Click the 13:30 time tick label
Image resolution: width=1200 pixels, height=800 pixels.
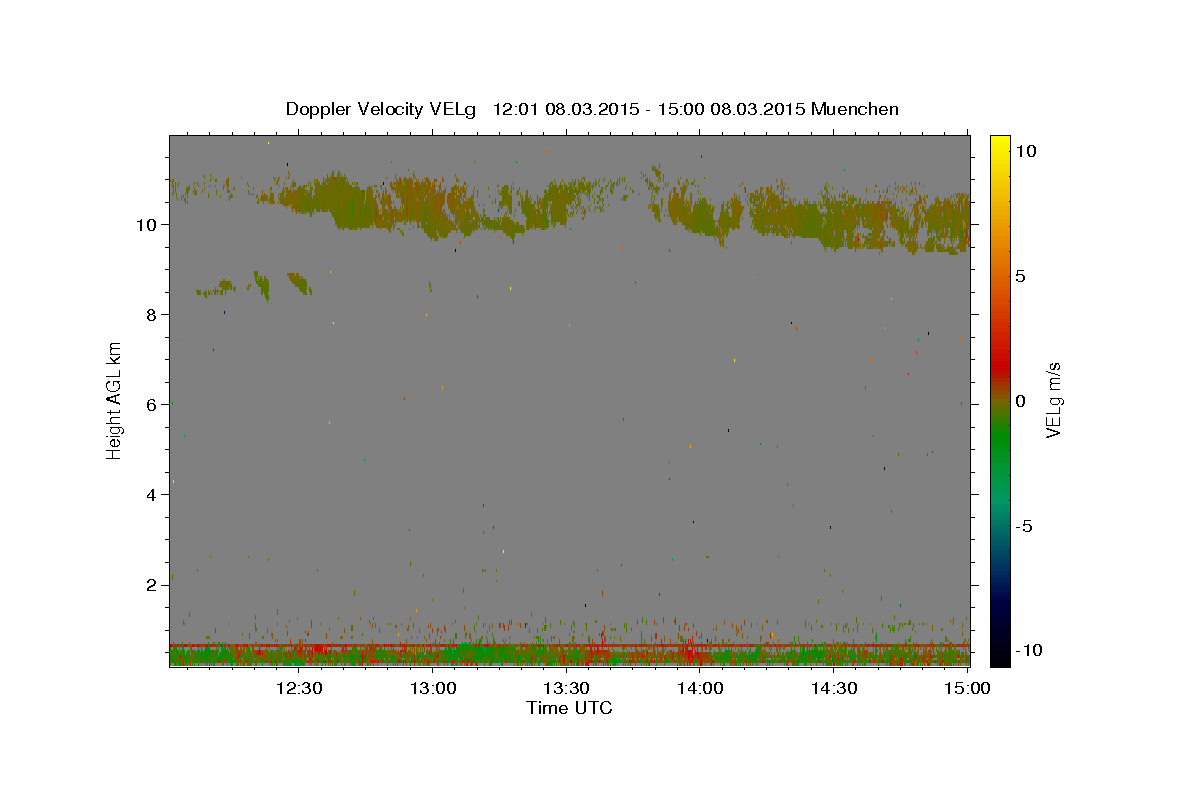point(566,688)
